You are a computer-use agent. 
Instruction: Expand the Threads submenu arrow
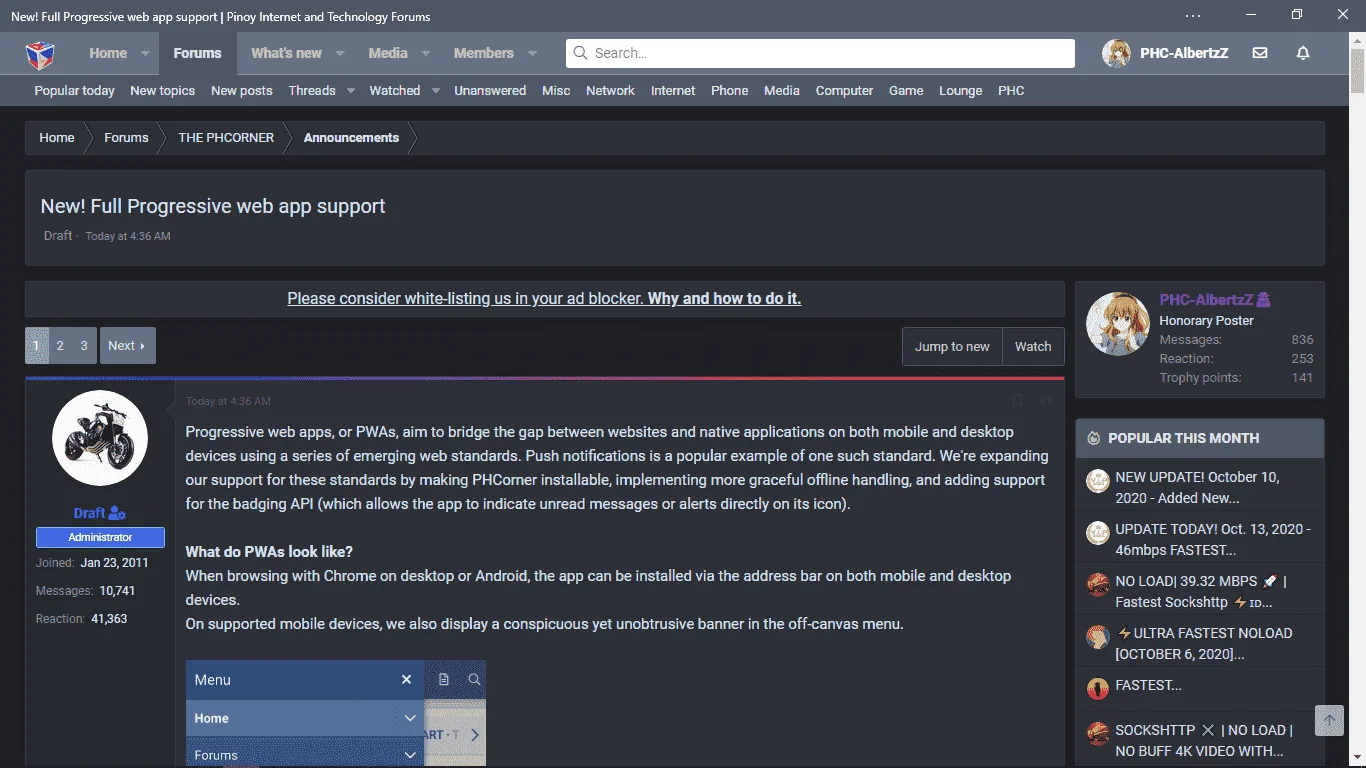point(351,90)
